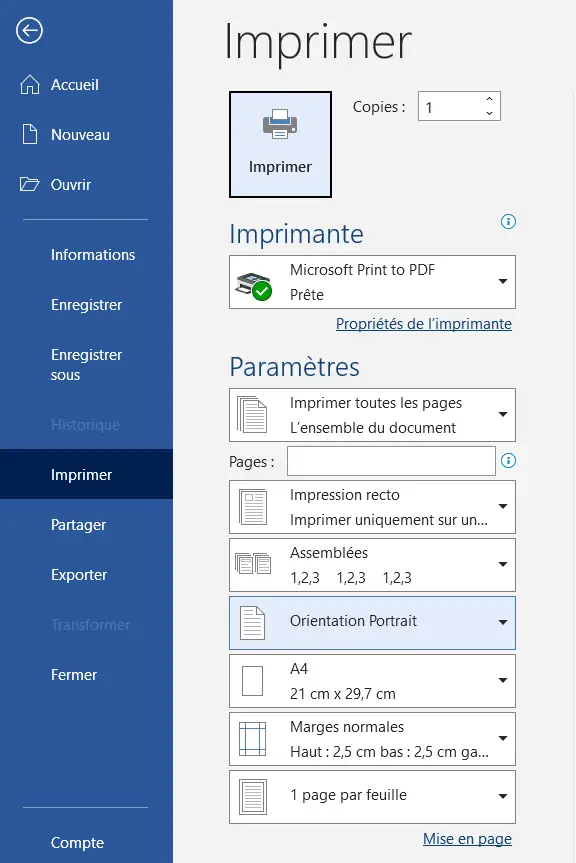The width and height of the screenshot is (576, 863).
Task: Expand Imprimer toutes les pages dropdown
Action: 372,415
